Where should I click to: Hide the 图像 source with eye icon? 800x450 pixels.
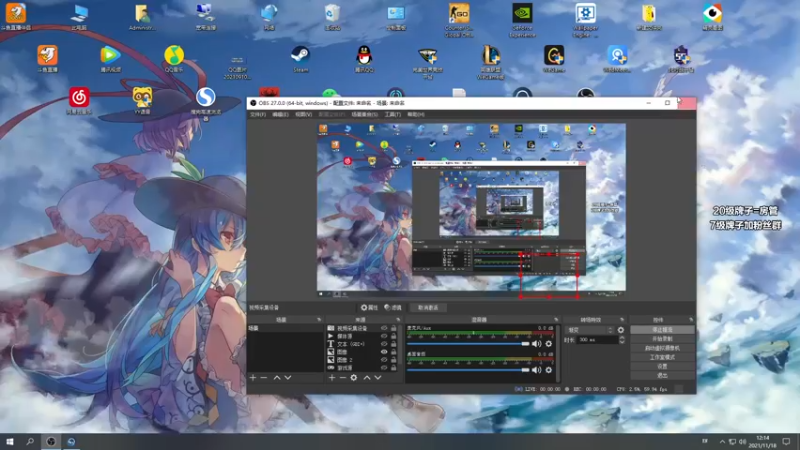[384, 352]
